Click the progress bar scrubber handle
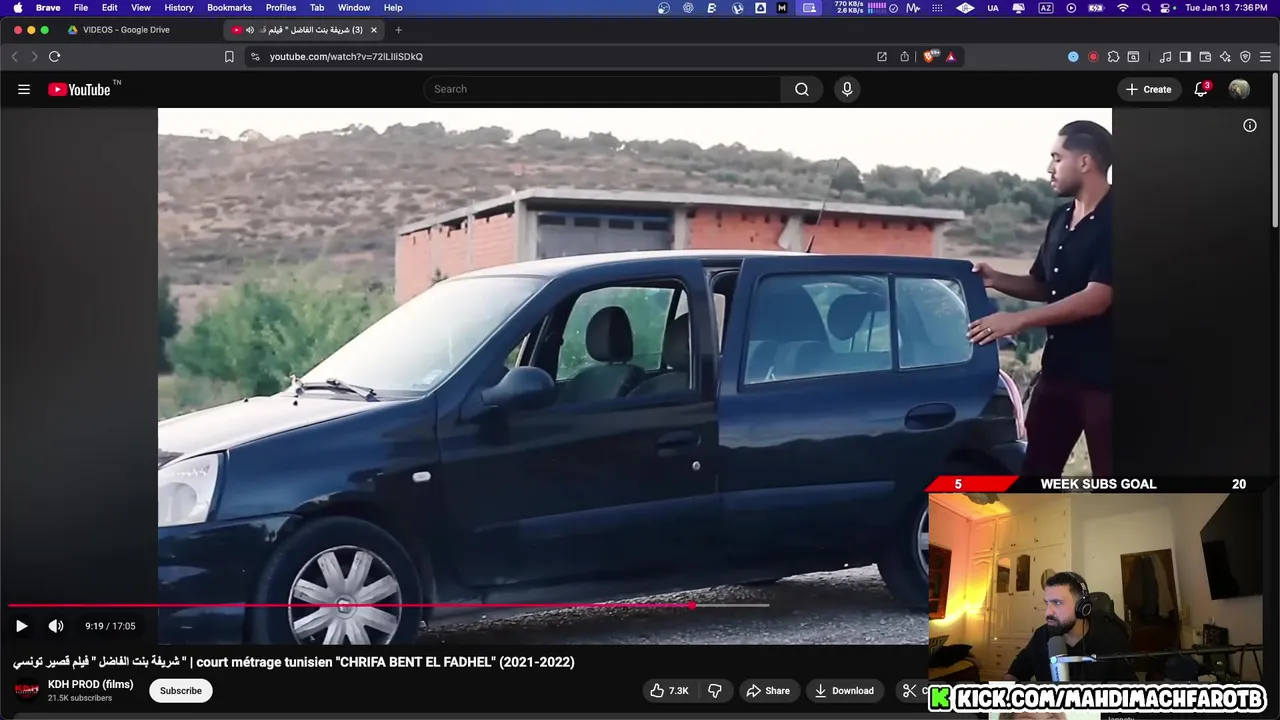Viewport: 1280px width, 720px height. point(693,605)
